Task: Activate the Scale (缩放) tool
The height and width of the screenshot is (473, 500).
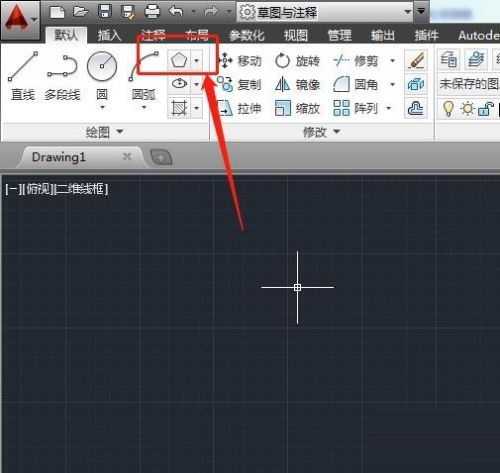Action: point(297,109)
